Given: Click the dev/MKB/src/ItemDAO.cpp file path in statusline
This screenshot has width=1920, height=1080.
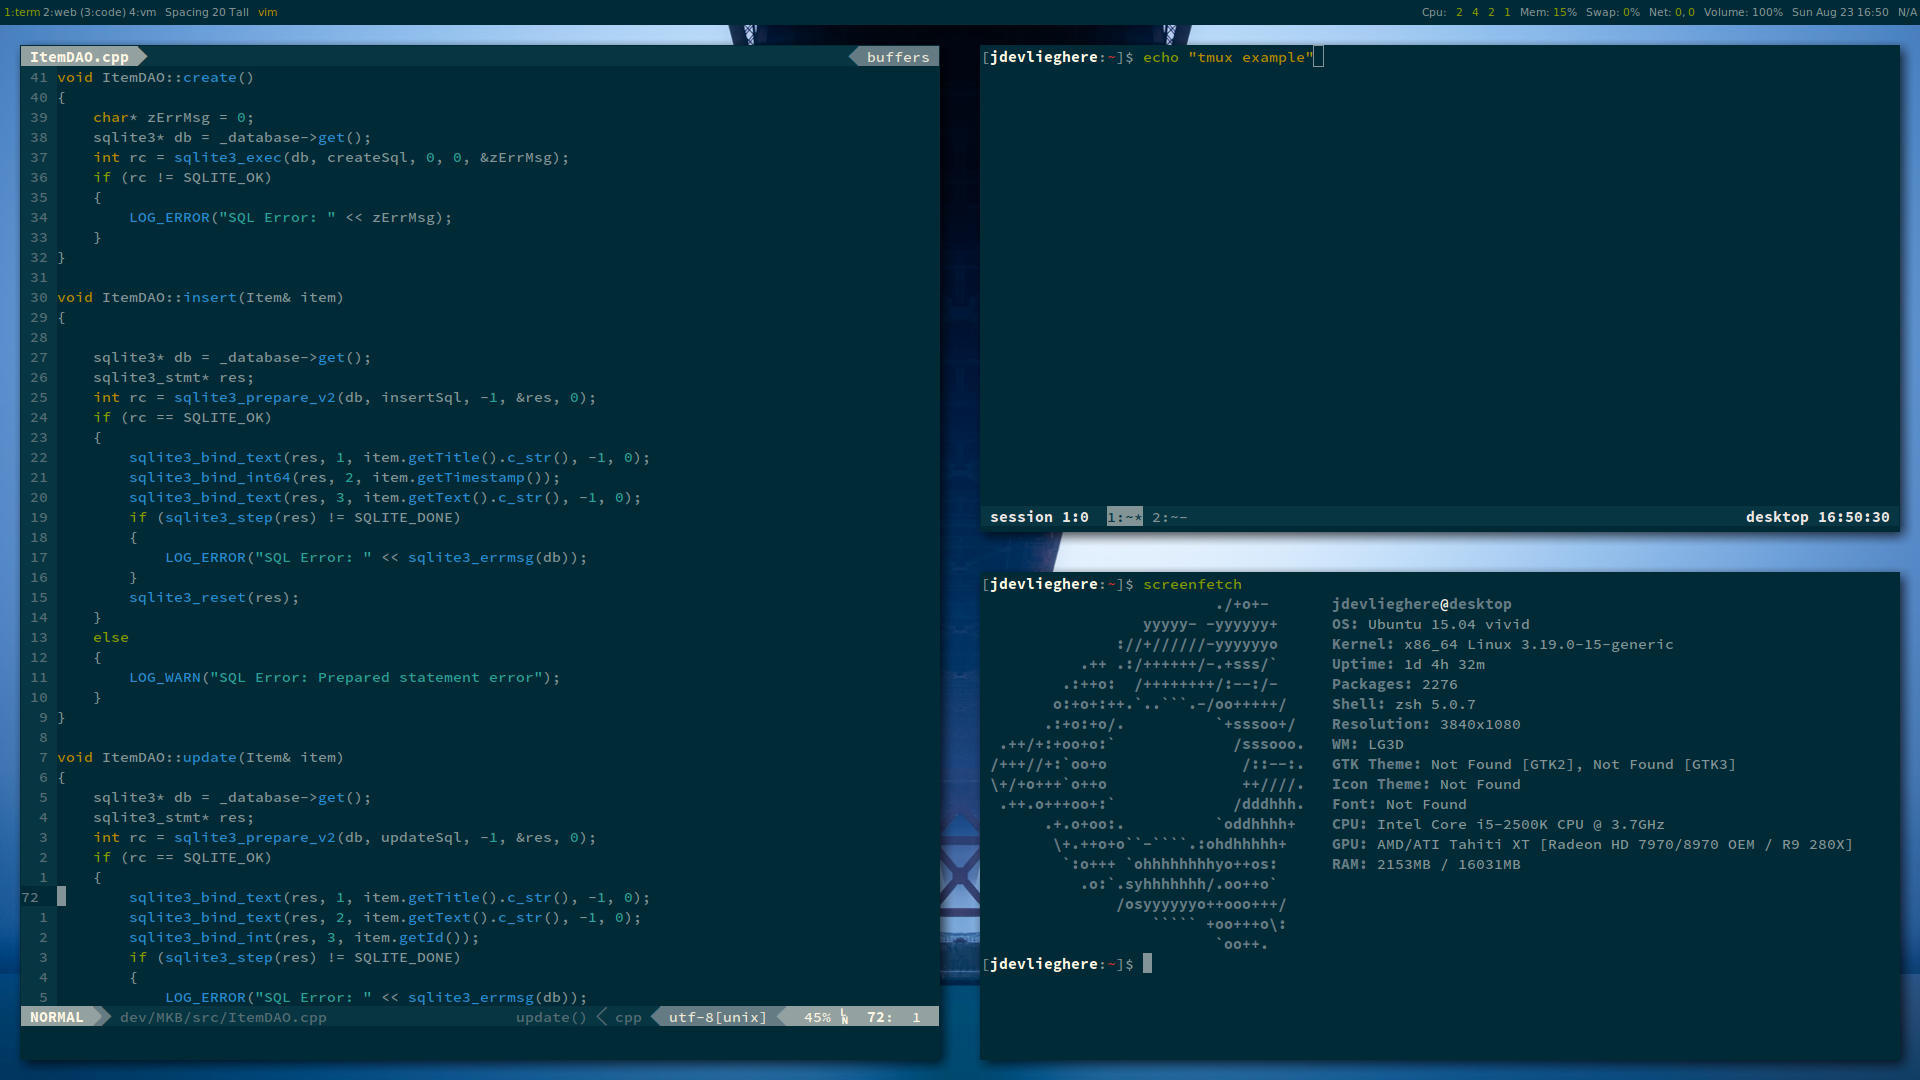Looking at the screenshot, I should point(223,1017).
